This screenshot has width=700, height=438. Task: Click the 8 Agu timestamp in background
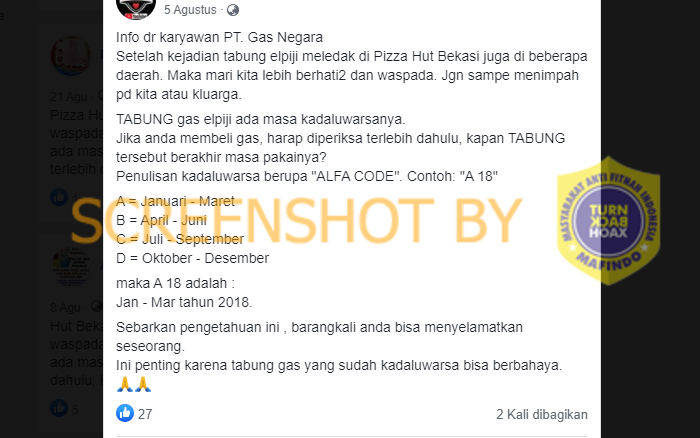click(65, 308)
